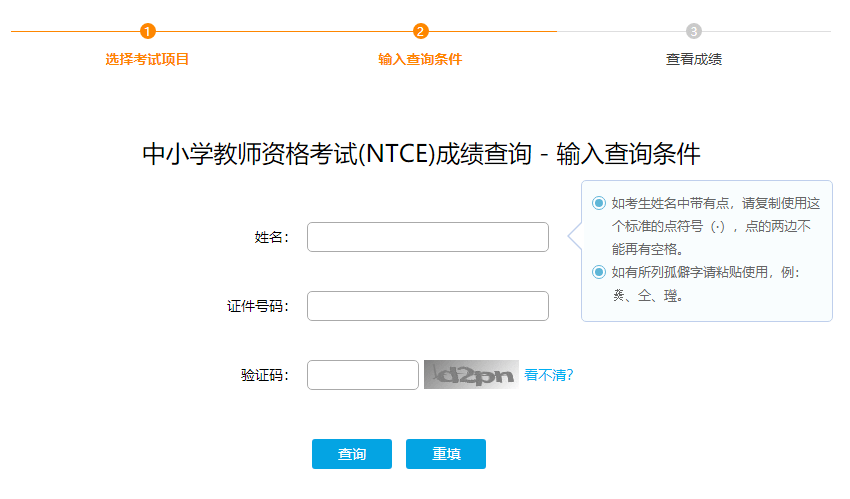
Task: Click the second bullet icon in the tip box
Action: point(599,272)
